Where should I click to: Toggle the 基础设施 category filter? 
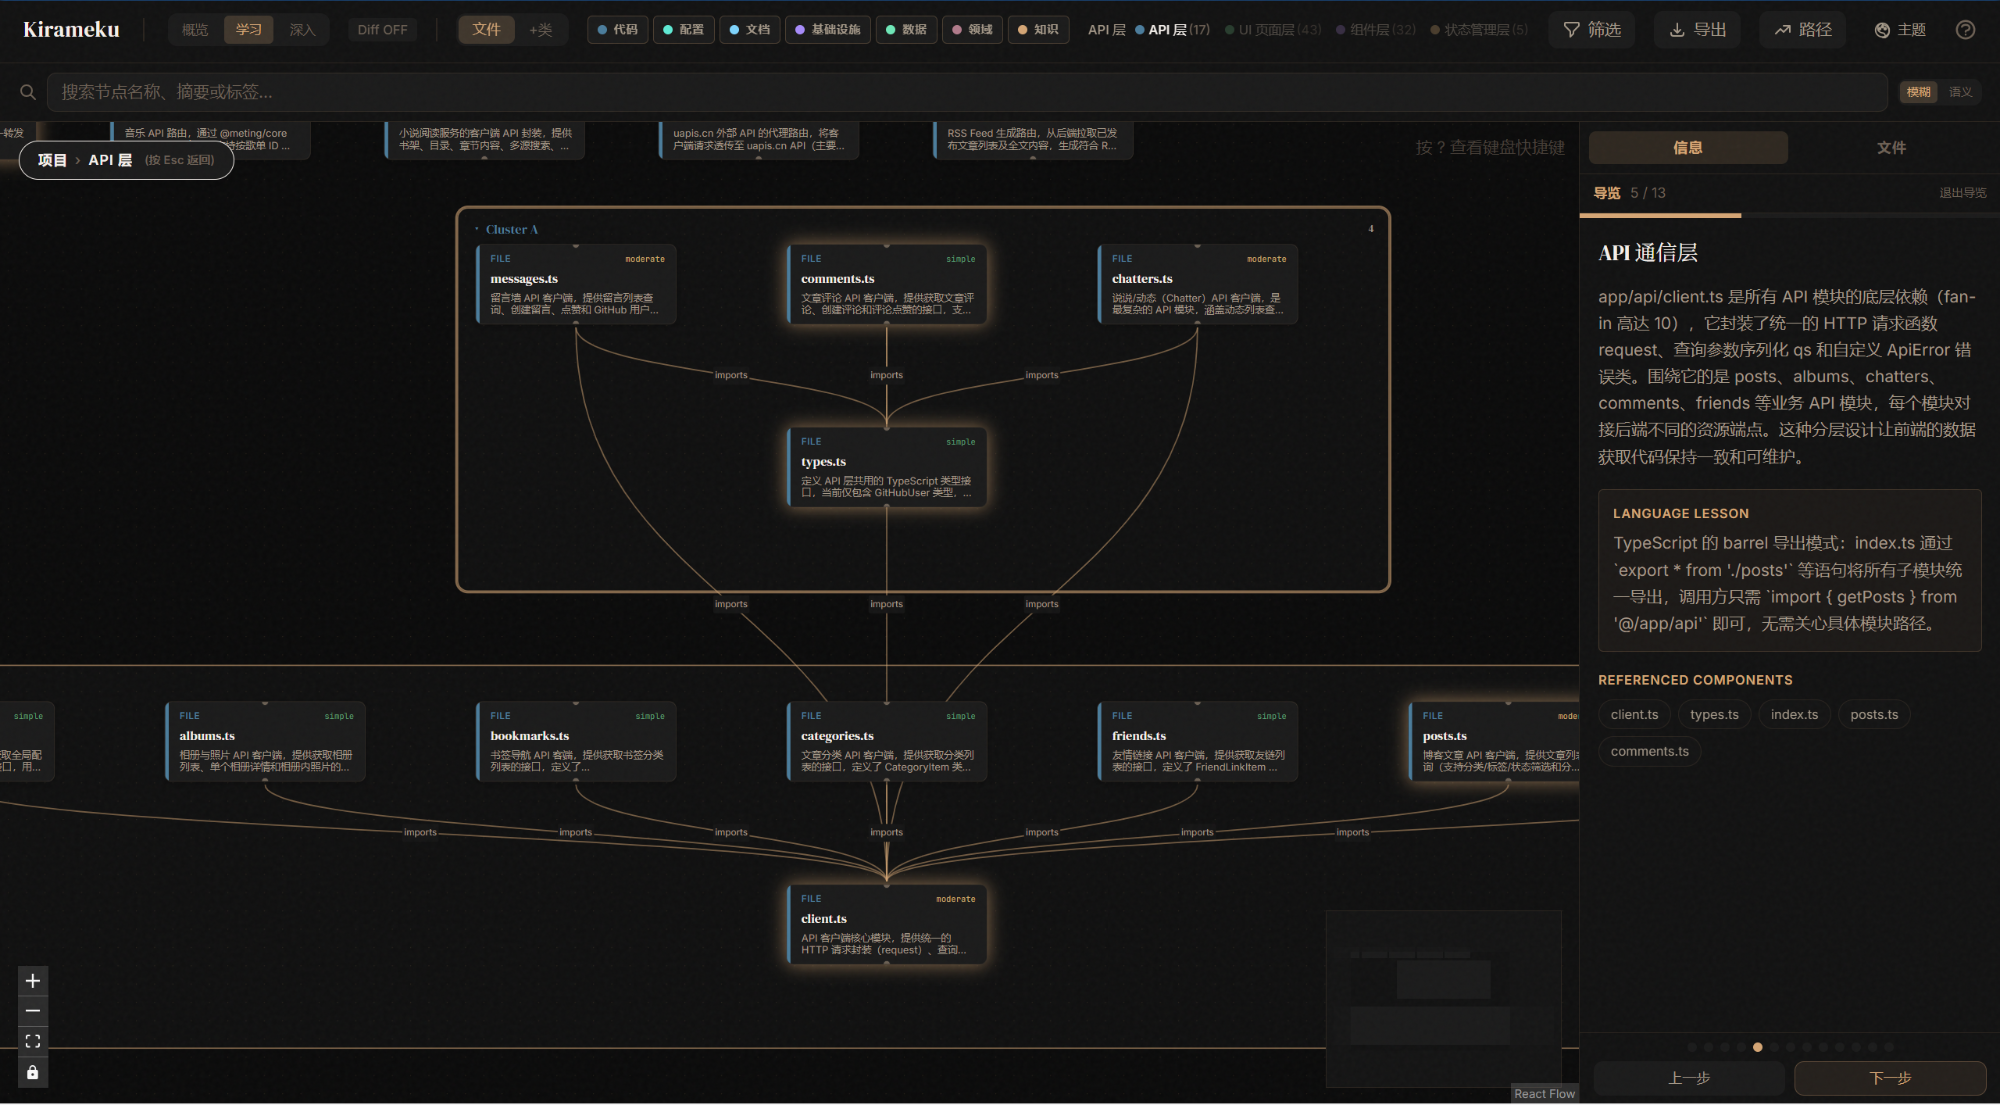pyautogui.click(x=828, y=30)
